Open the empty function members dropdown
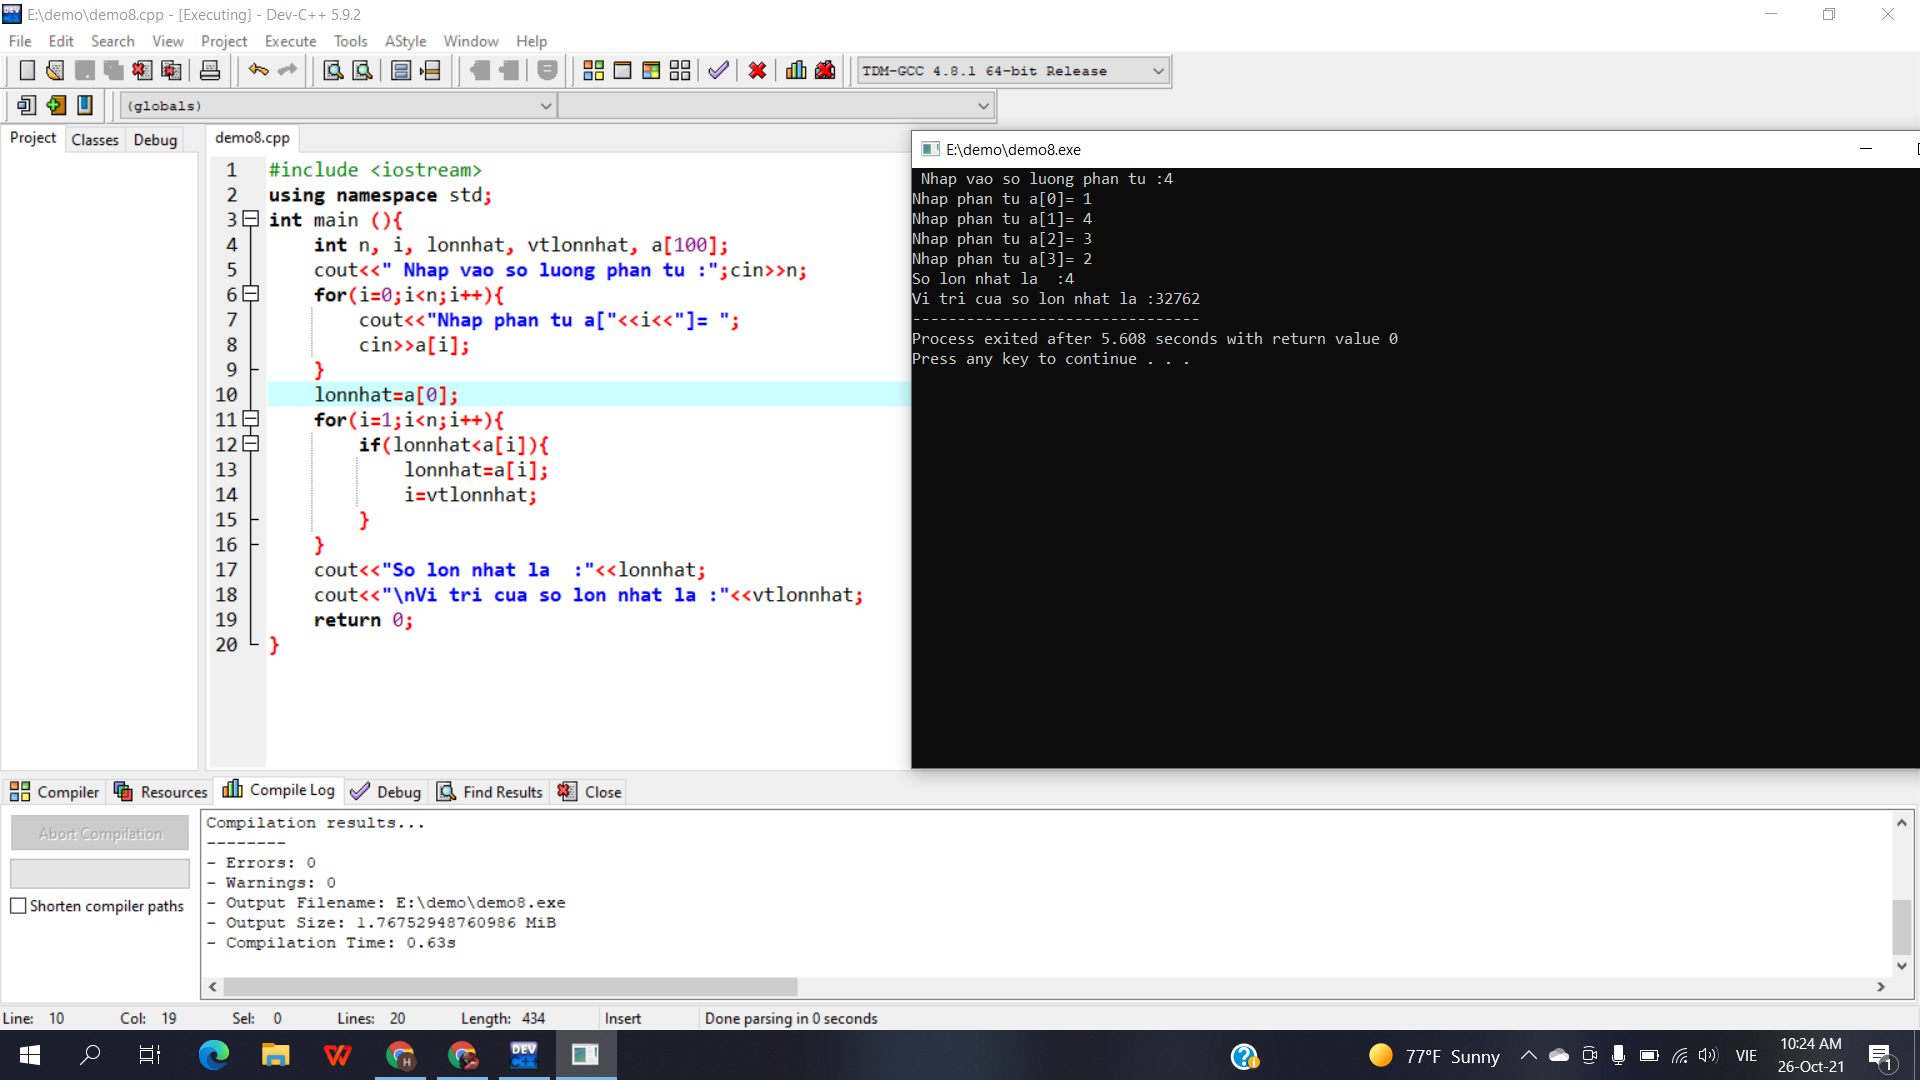 tap(776, 106)
